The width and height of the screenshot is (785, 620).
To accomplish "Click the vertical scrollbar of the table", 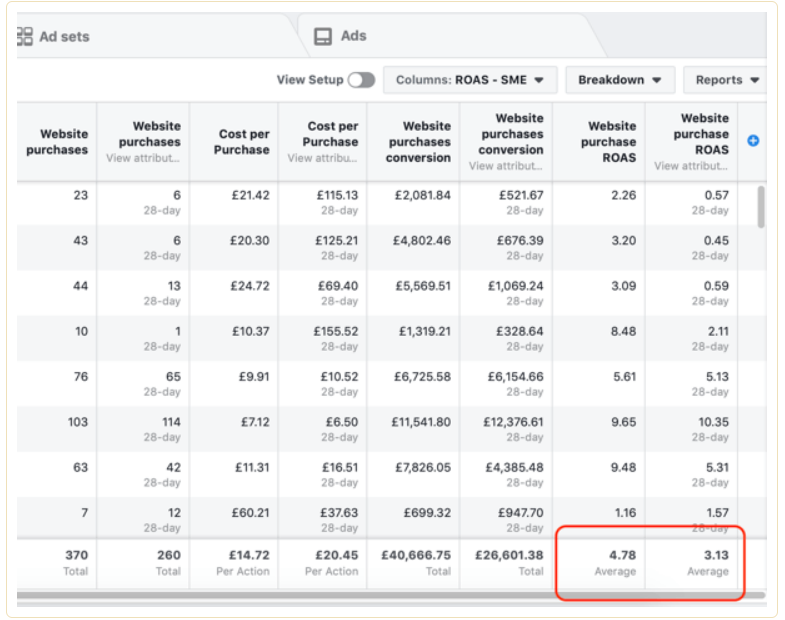I will point(761,207).
